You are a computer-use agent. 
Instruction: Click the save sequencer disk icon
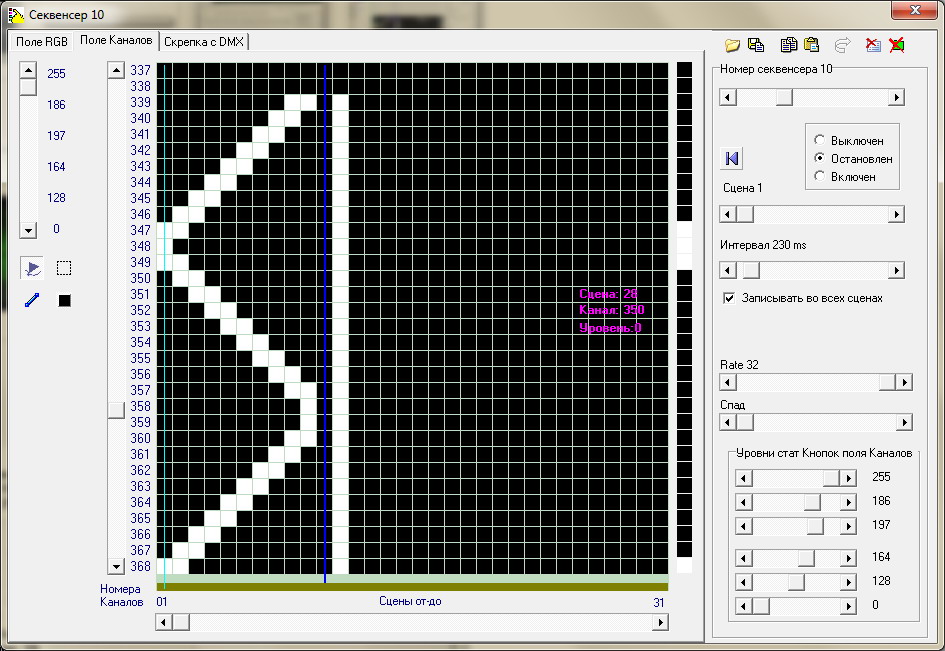click(756, 45)
